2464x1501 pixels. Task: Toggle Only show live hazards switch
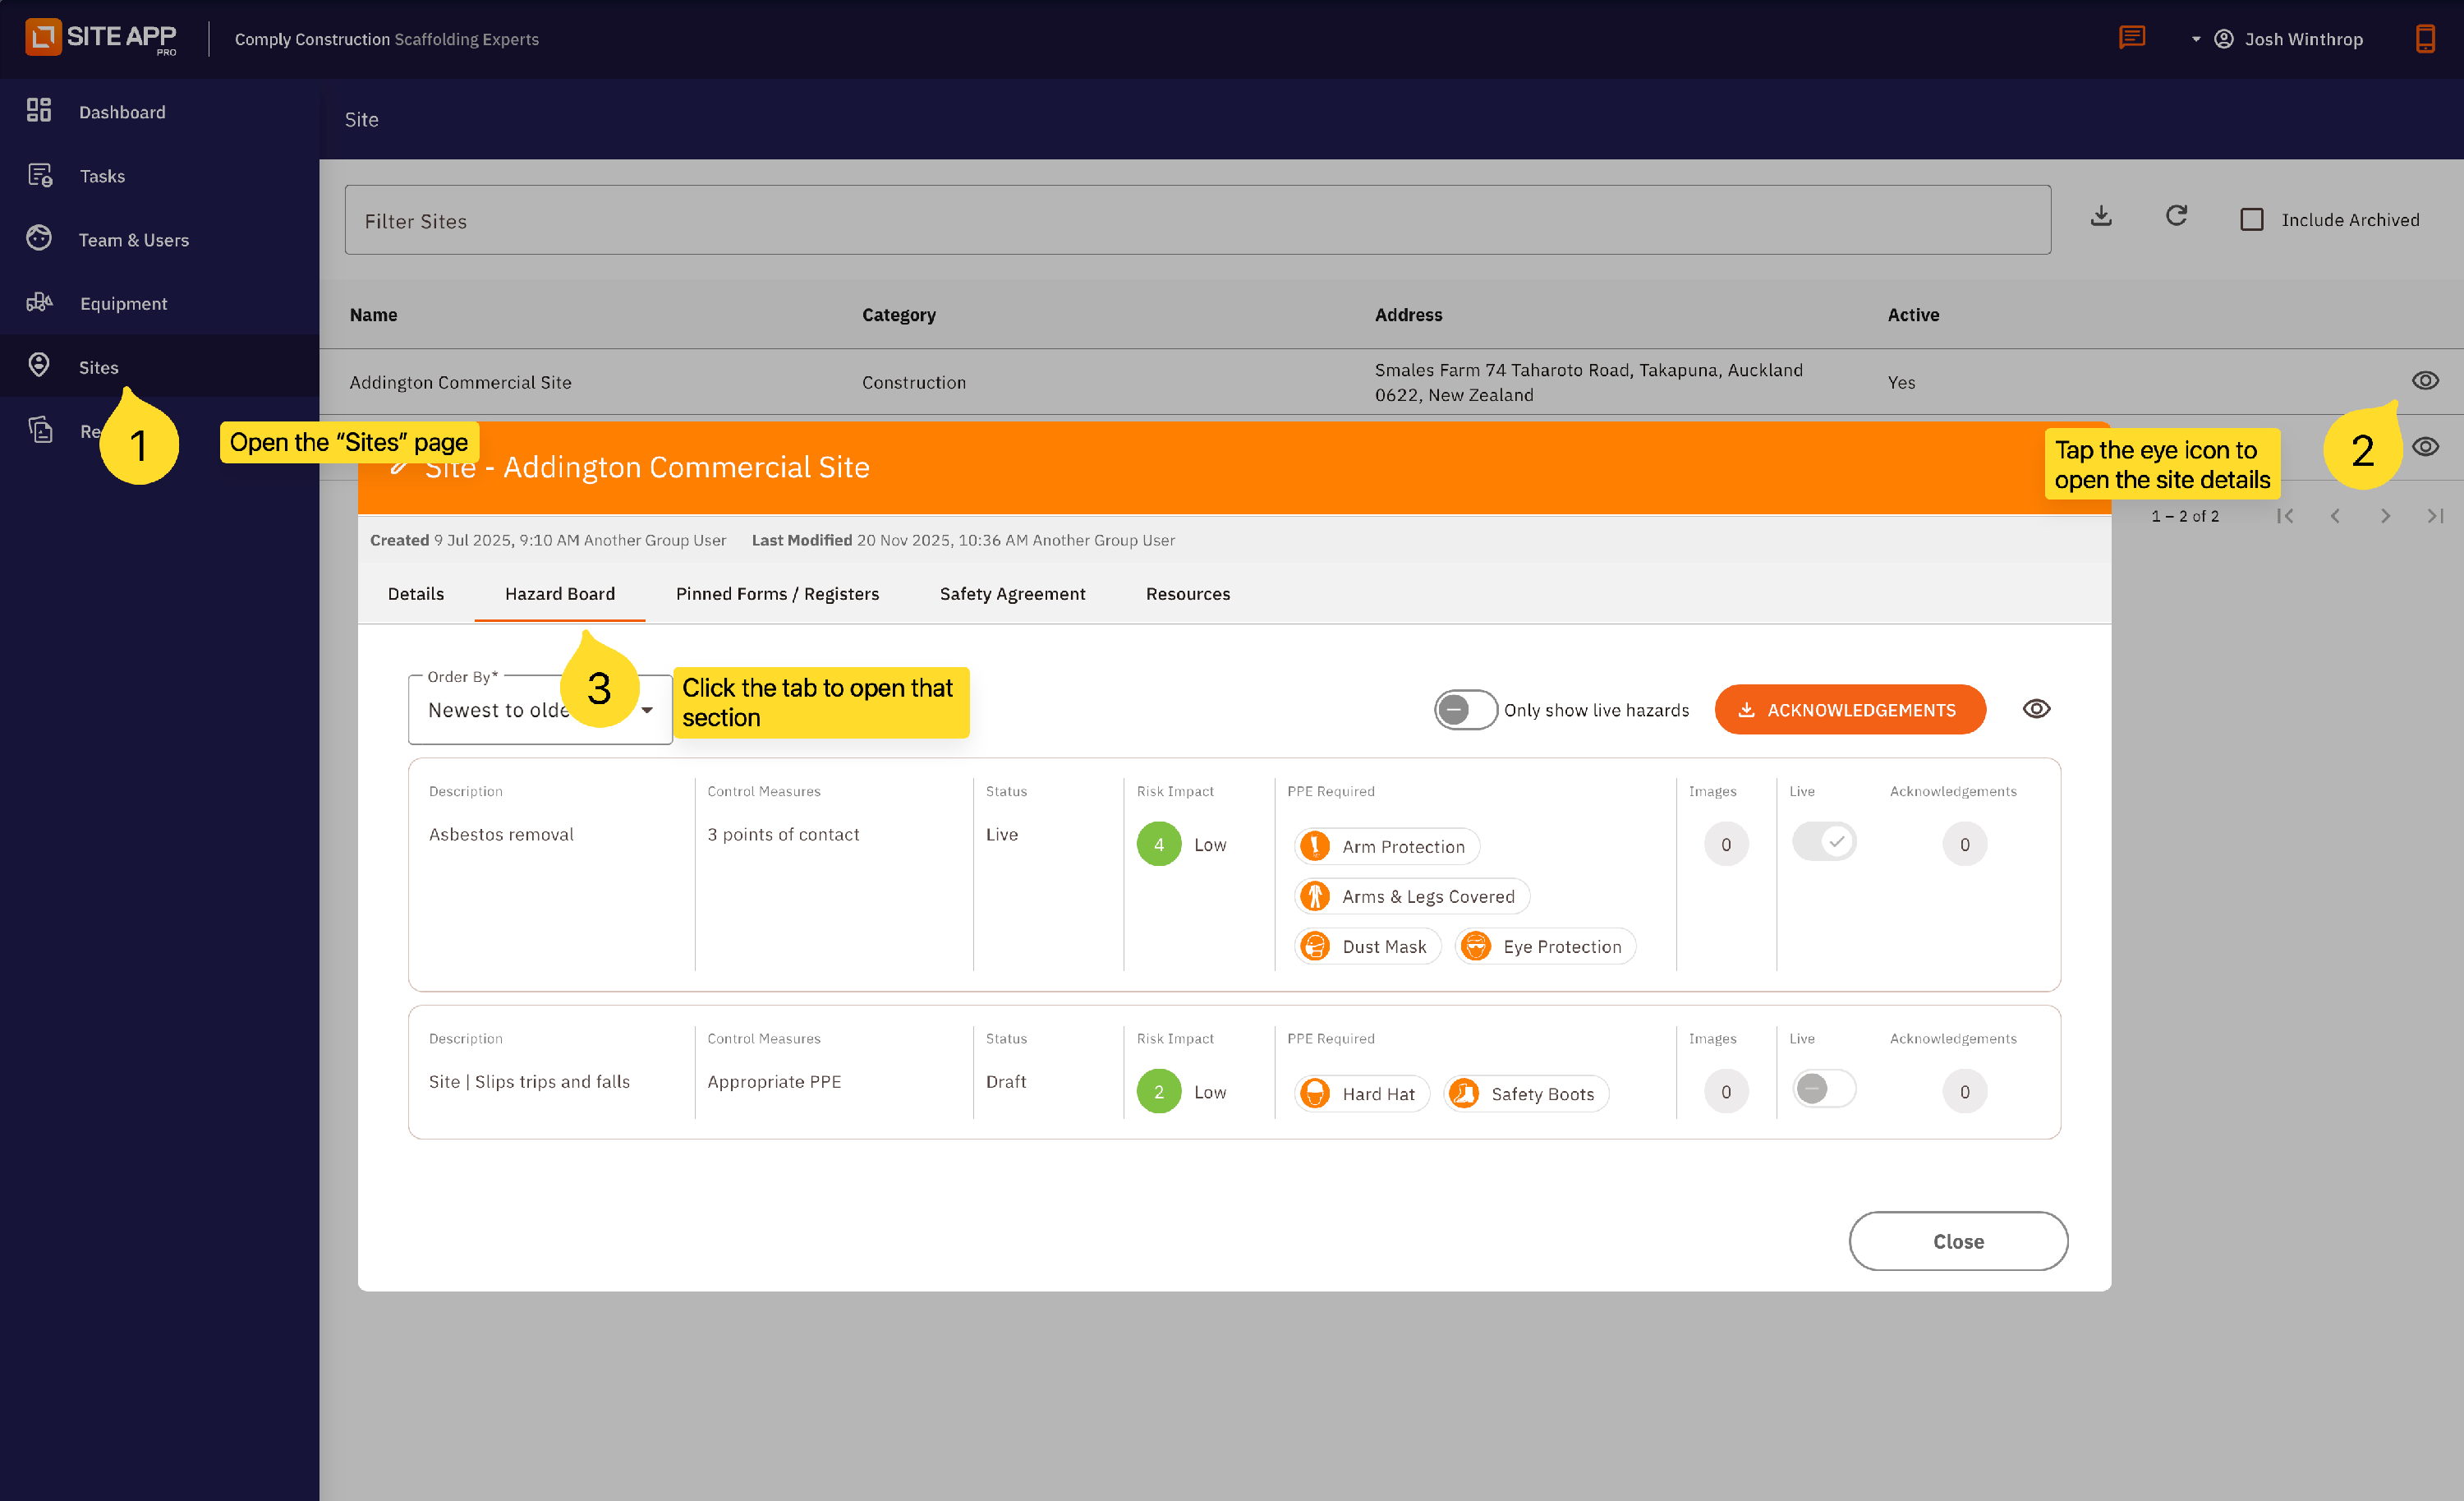click(x=1465, y=710)
